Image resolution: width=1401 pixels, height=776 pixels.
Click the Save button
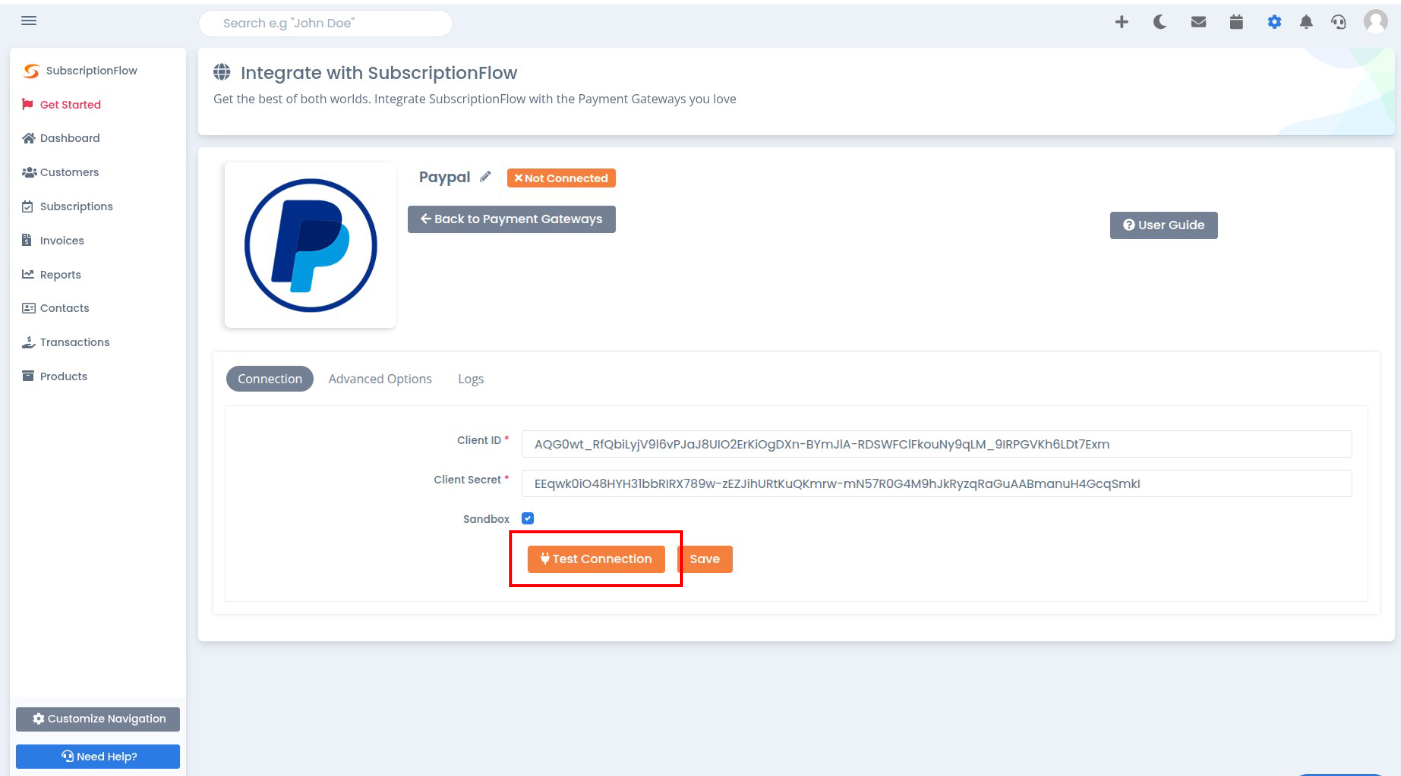point(705,559)
